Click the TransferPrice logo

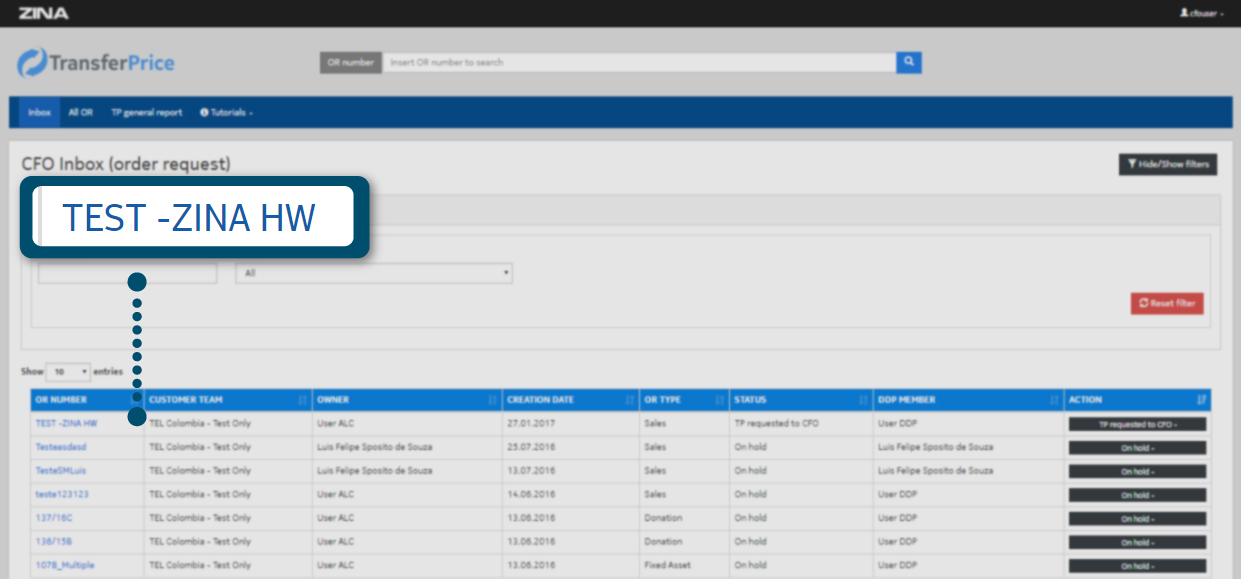pyautogui.click(x=96, y=63)
